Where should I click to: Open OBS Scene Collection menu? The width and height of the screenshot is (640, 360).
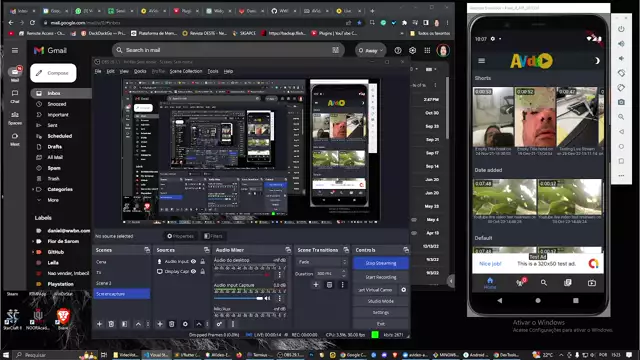coord(186,71)
